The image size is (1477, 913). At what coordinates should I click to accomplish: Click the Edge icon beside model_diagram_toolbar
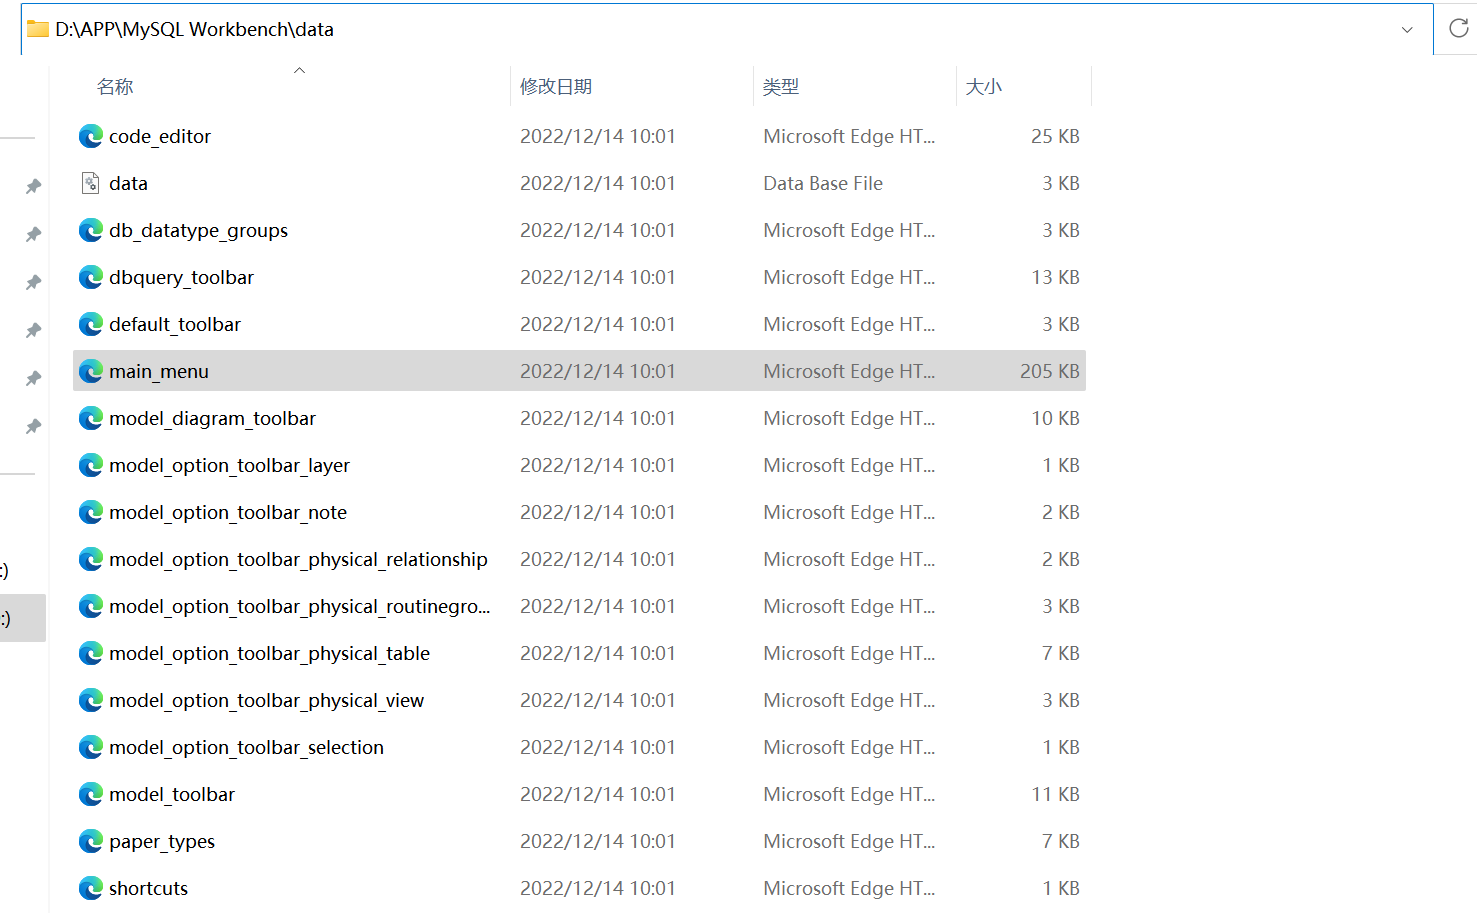[91, 418]
